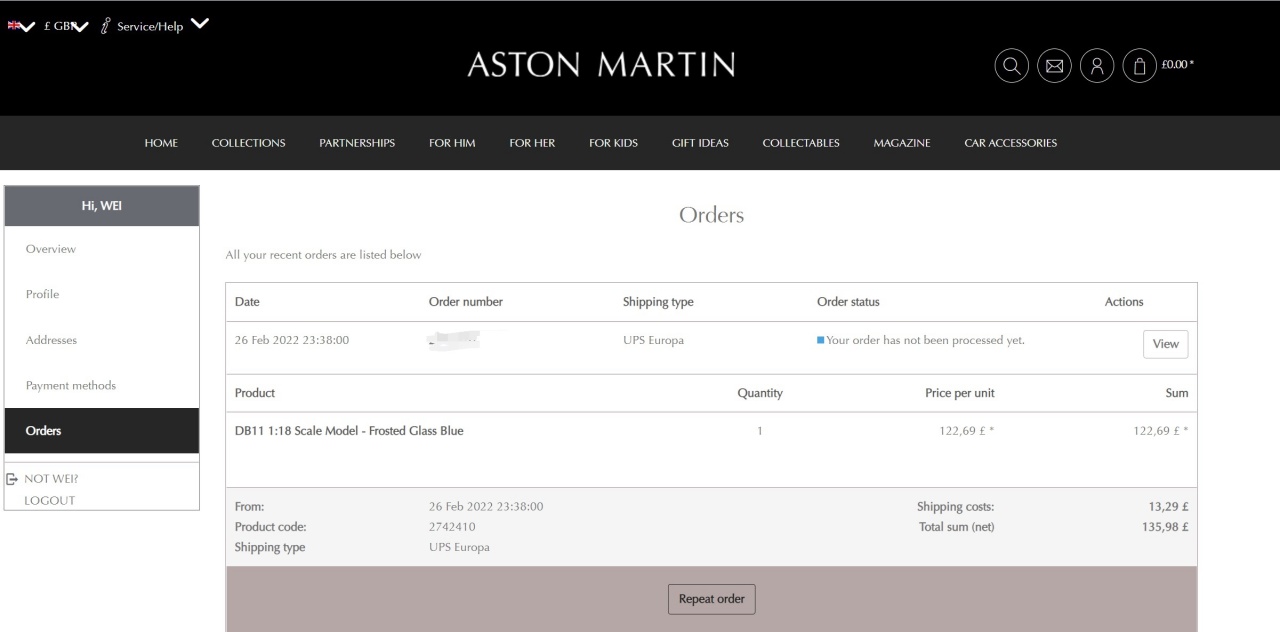The height and width of the screenshot is (632, 1280).
Task: Select Profile in account sidebar
Action: [42, 294]
